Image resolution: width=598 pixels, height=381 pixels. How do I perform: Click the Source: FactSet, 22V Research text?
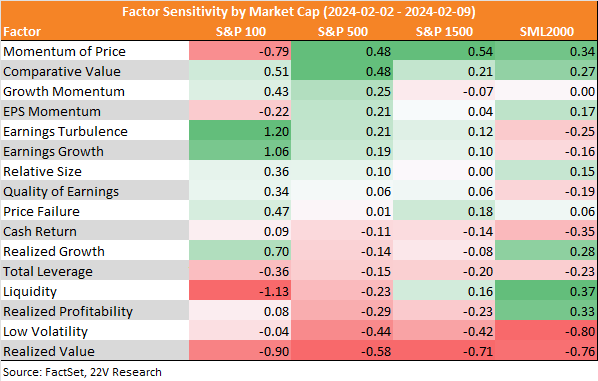(82, 372)
